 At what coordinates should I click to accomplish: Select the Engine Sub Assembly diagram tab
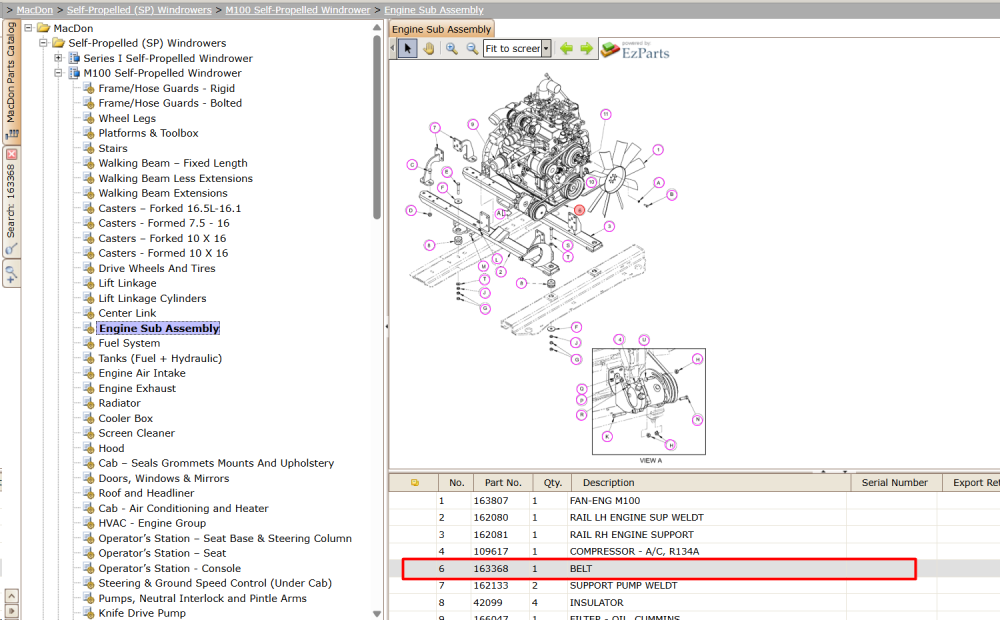pyautogui.click(x=441, y=29)
